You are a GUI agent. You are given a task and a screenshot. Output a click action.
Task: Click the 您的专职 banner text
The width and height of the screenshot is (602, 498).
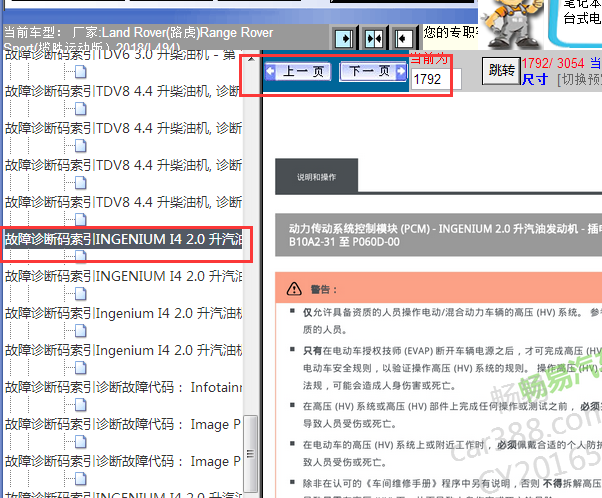(x=450, y=33)
